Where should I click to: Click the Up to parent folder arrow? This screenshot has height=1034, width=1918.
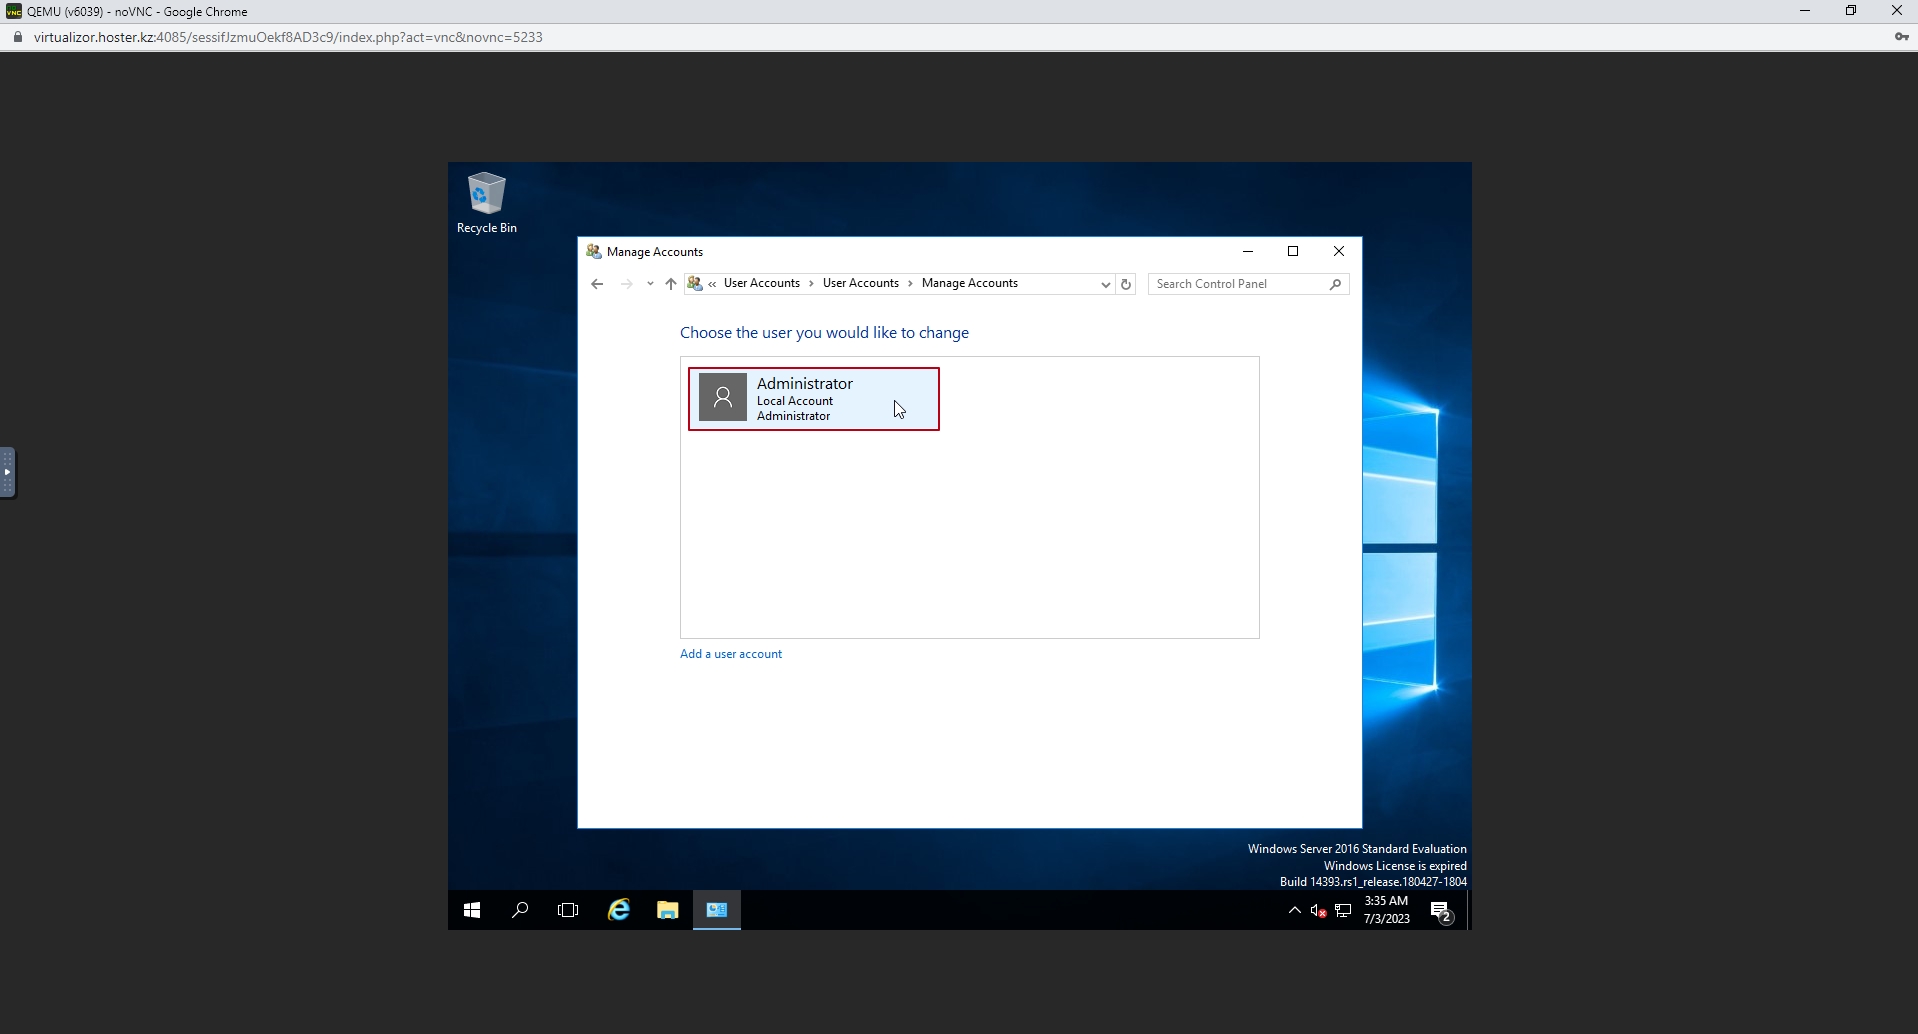pyautogui.click(x=671, y=284)
